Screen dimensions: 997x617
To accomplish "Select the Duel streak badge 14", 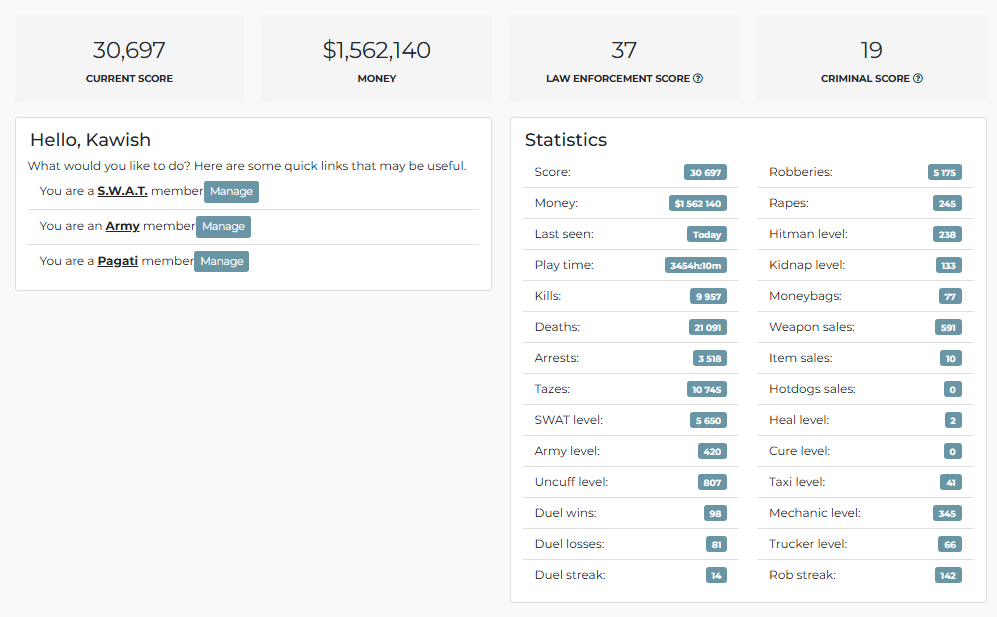I will tap(716, 576).
